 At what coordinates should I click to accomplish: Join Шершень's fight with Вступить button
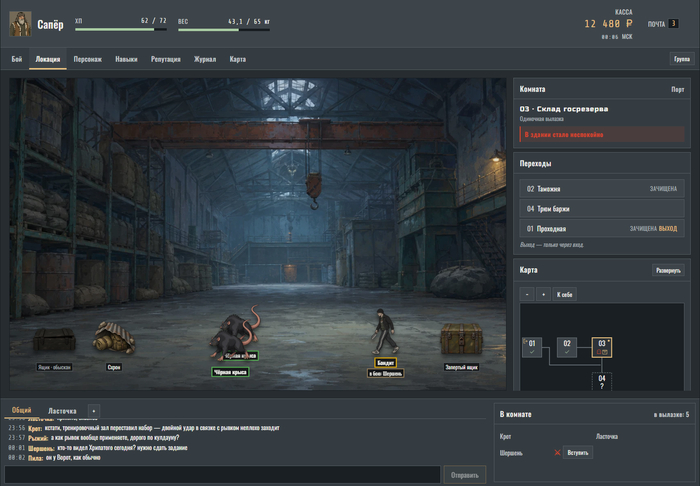point(578,453)
